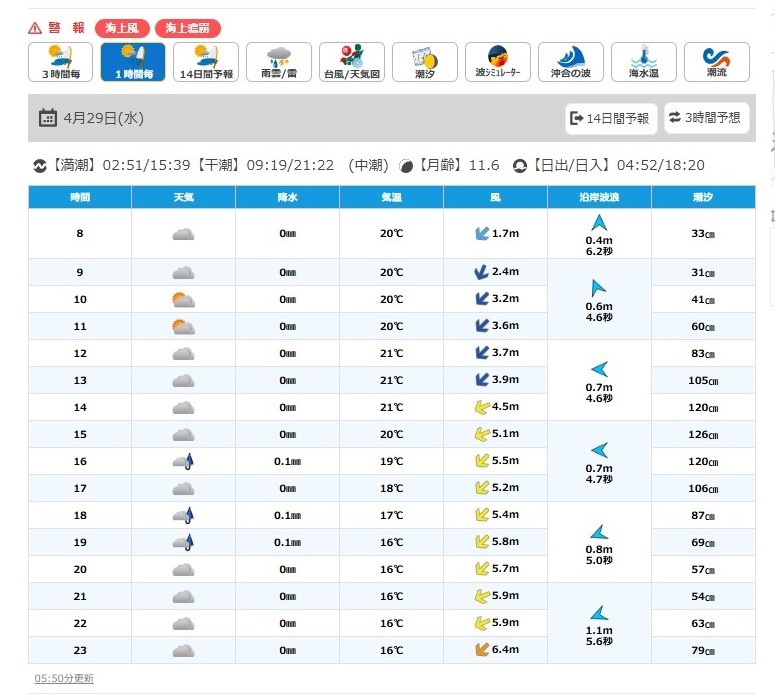Click the 6.4m wind arrow at 23時

pos(481,650)
